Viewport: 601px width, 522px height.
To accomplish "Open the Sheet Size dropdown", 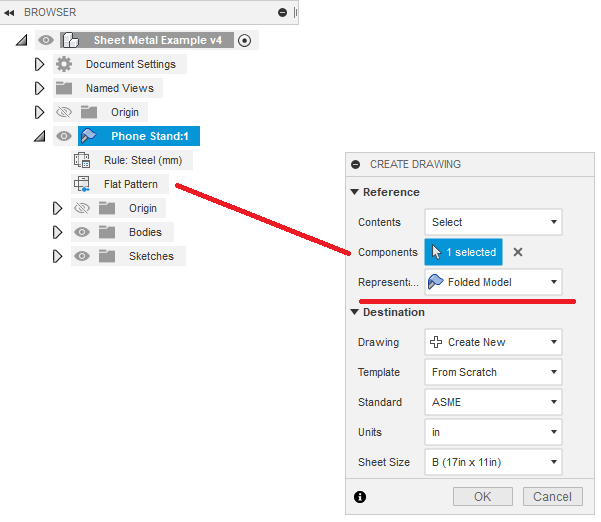I will click(x=493, y=462).
